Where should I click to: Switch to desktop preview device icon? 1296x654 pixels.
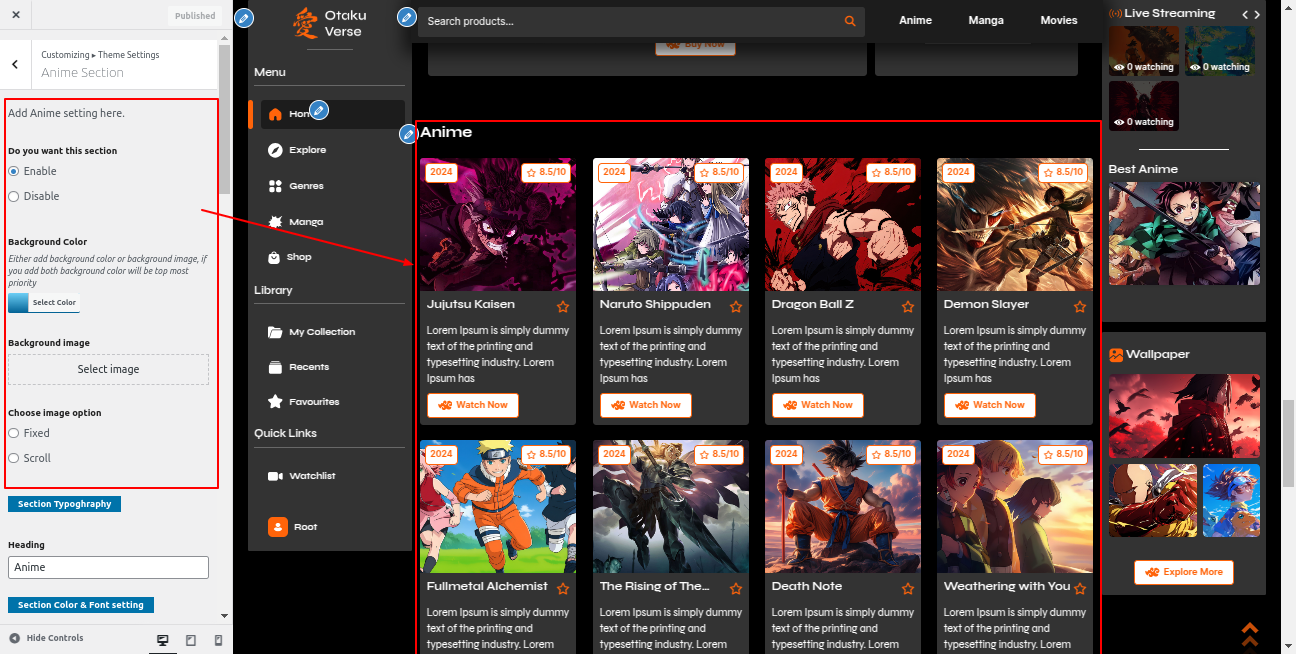pyautogui.click(x=163, y=640)
